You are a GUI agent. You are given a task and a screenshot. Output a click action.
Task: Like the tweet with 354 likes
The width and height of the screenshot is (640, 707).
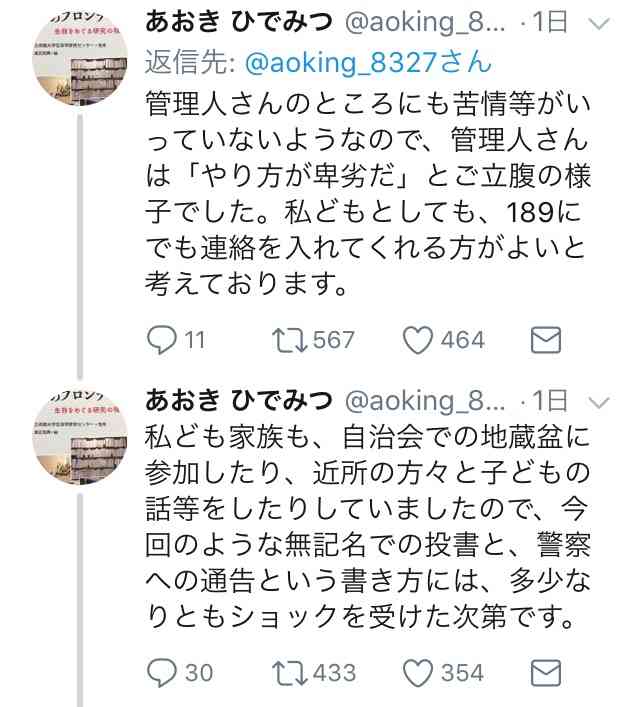pyautogui.click(x=419, y=671)
